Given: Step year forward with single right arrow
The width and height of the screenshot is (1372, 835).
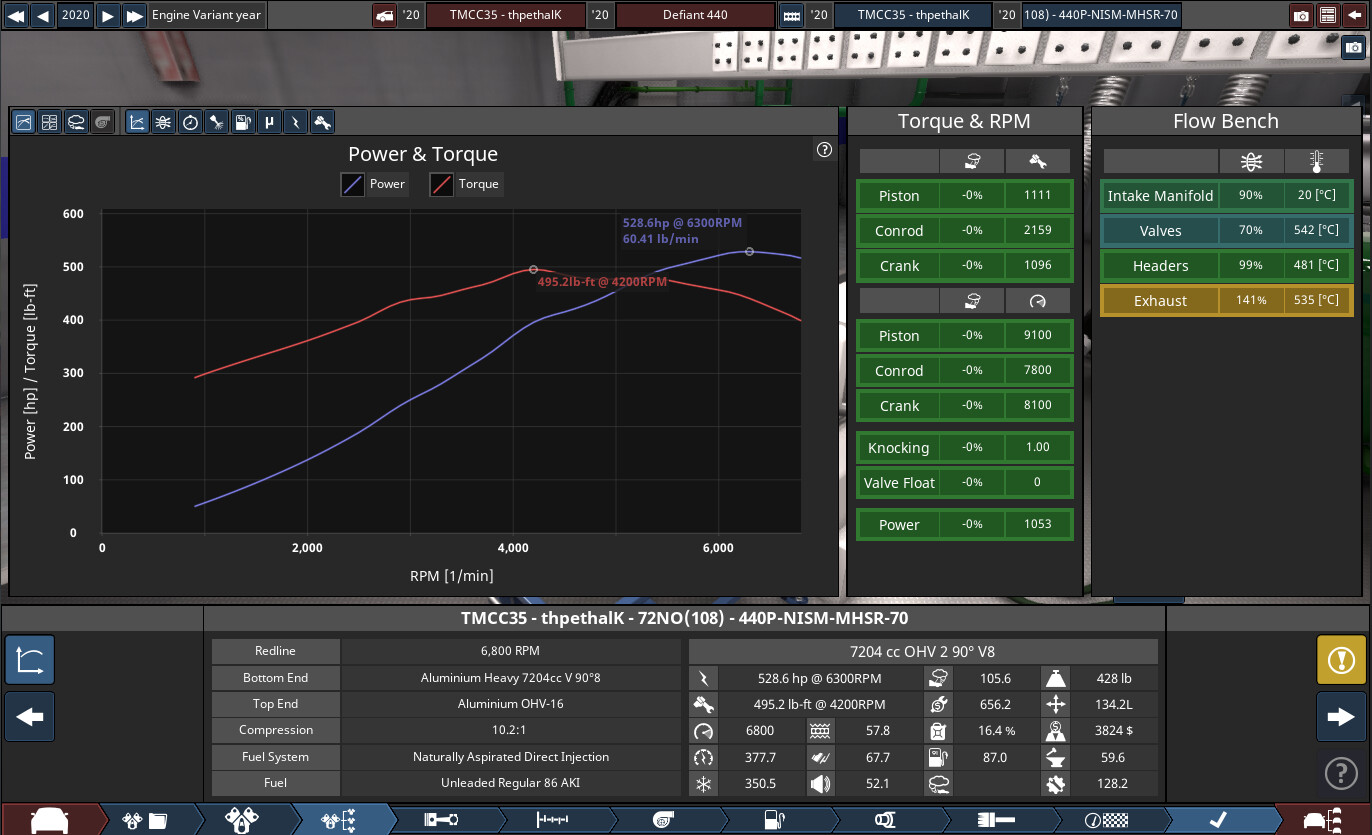Looking at the screenshot, I should (x=108, y=15).
